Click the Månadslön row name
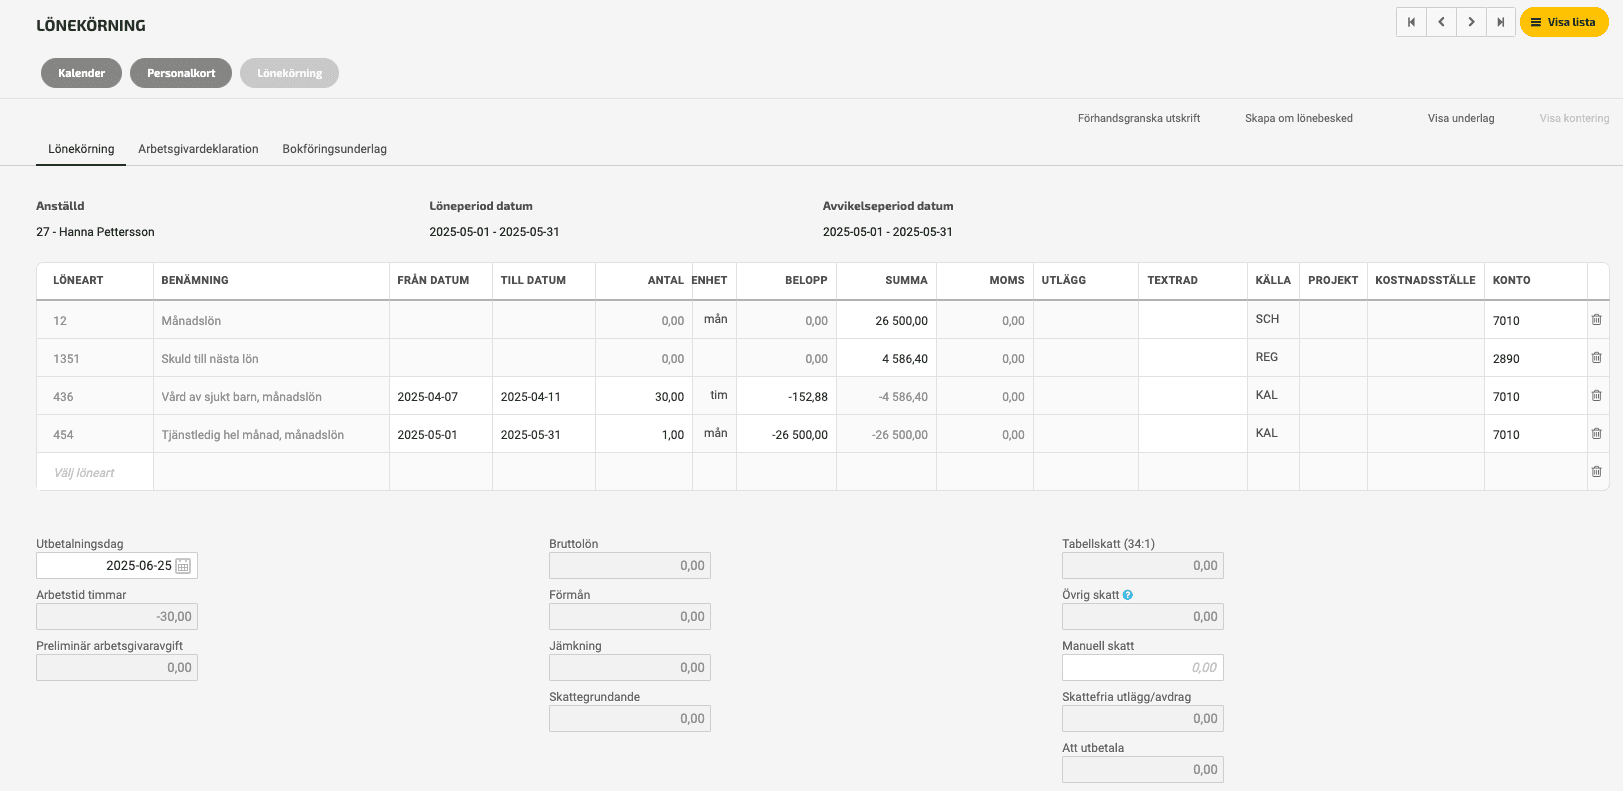Viewport: 1623px width, 791px height. pos(191,321)
